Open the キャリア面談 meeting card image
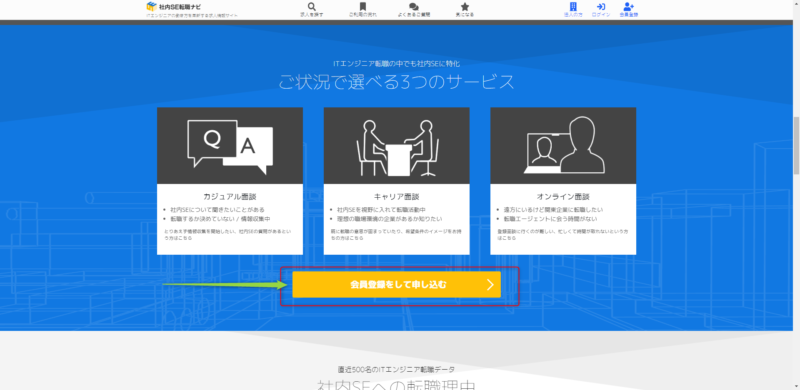The image size is (800, 390). pos(396,145)
